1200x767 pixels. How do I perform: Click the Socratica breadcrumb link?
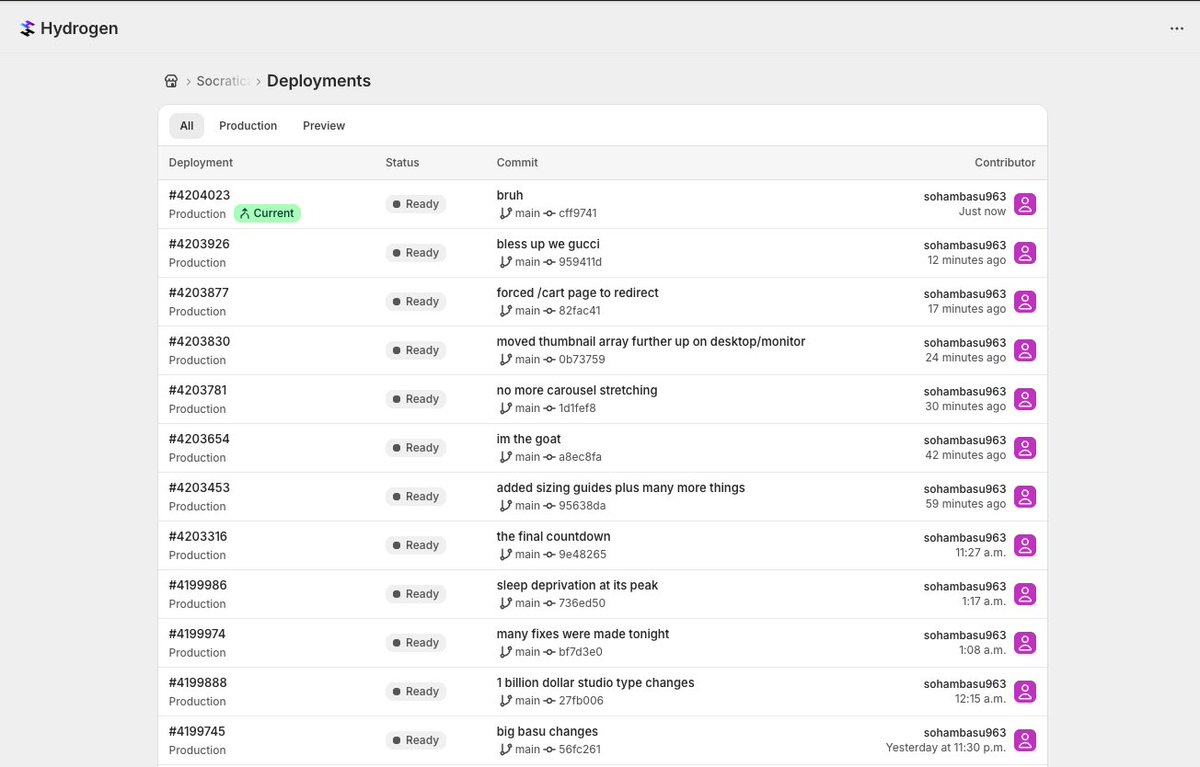223,81
